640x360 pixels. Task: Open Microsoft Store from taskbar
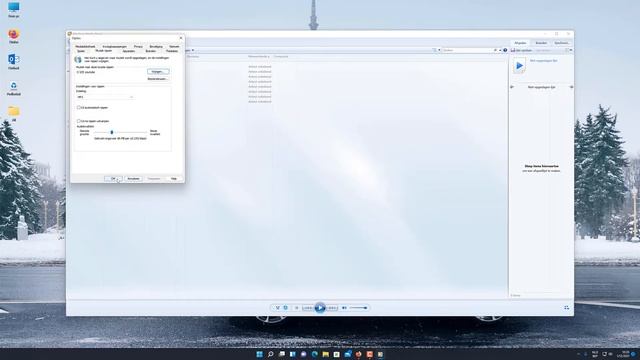[x=337, y=354]
